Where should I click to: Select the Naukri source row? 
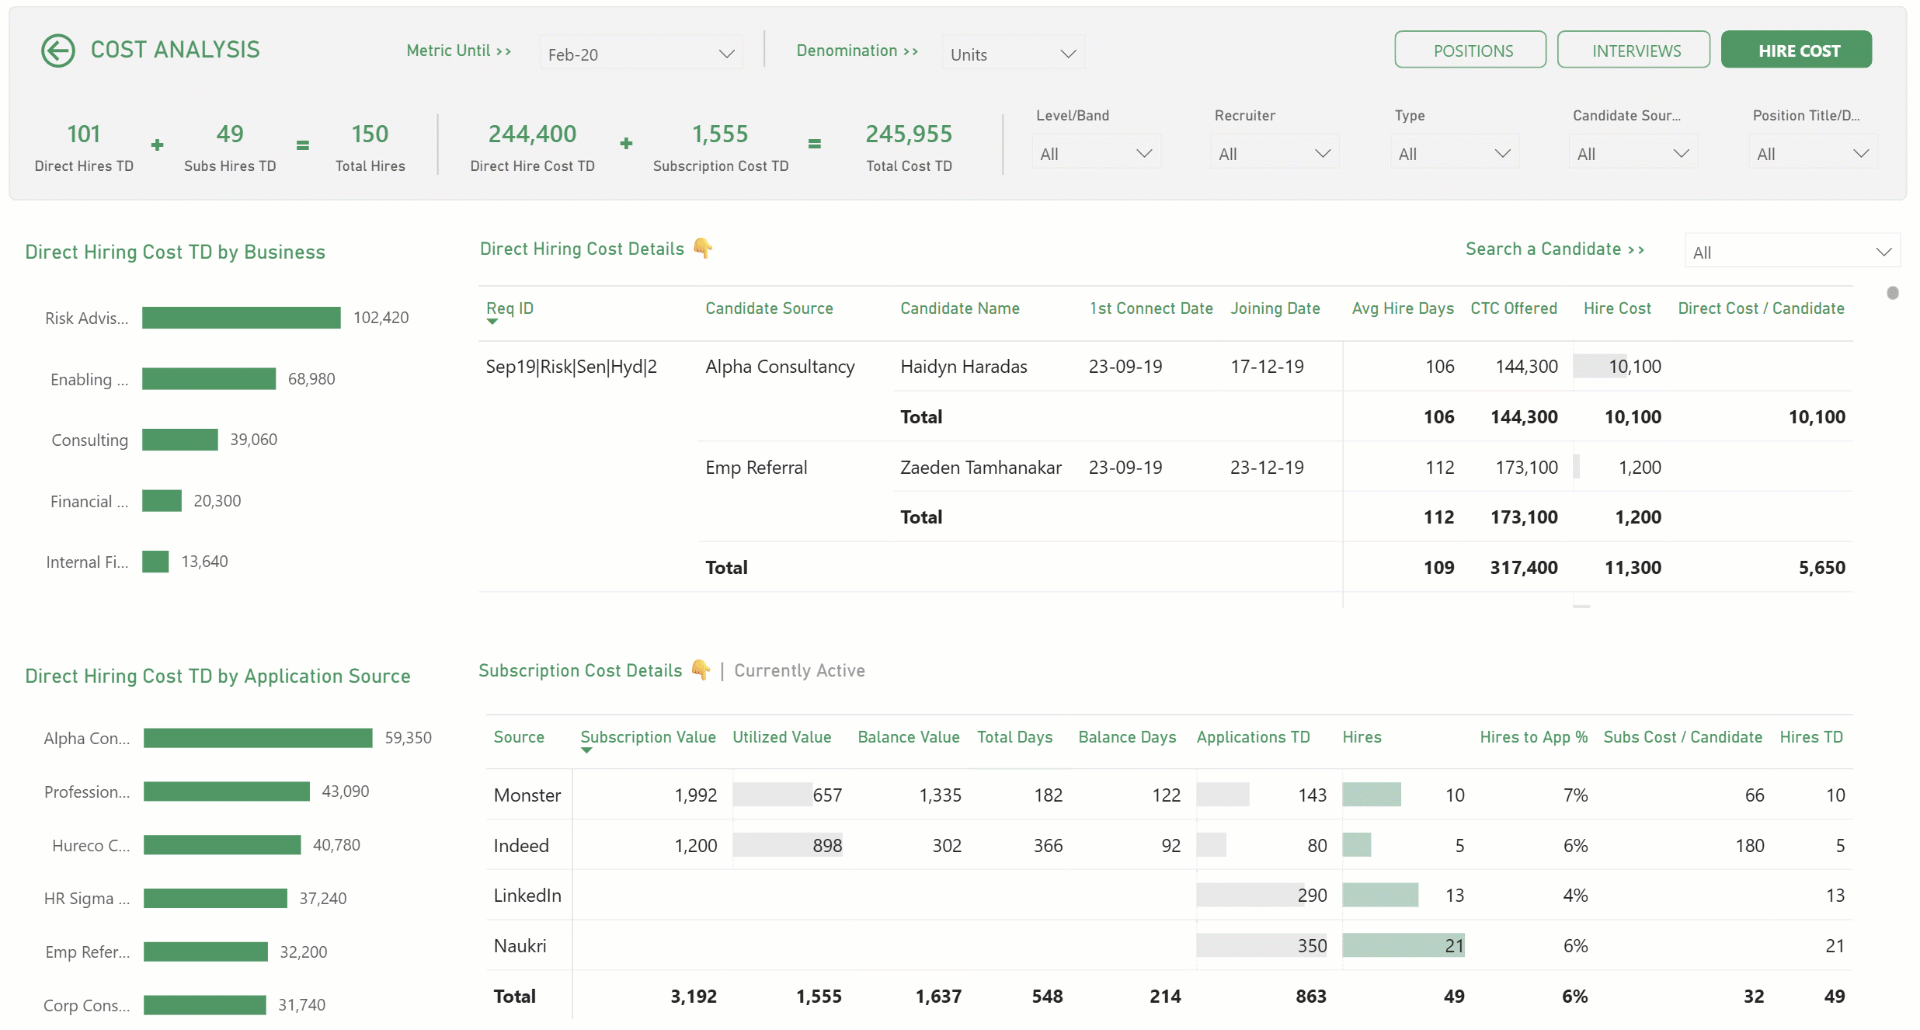[x=1169, y=945]
